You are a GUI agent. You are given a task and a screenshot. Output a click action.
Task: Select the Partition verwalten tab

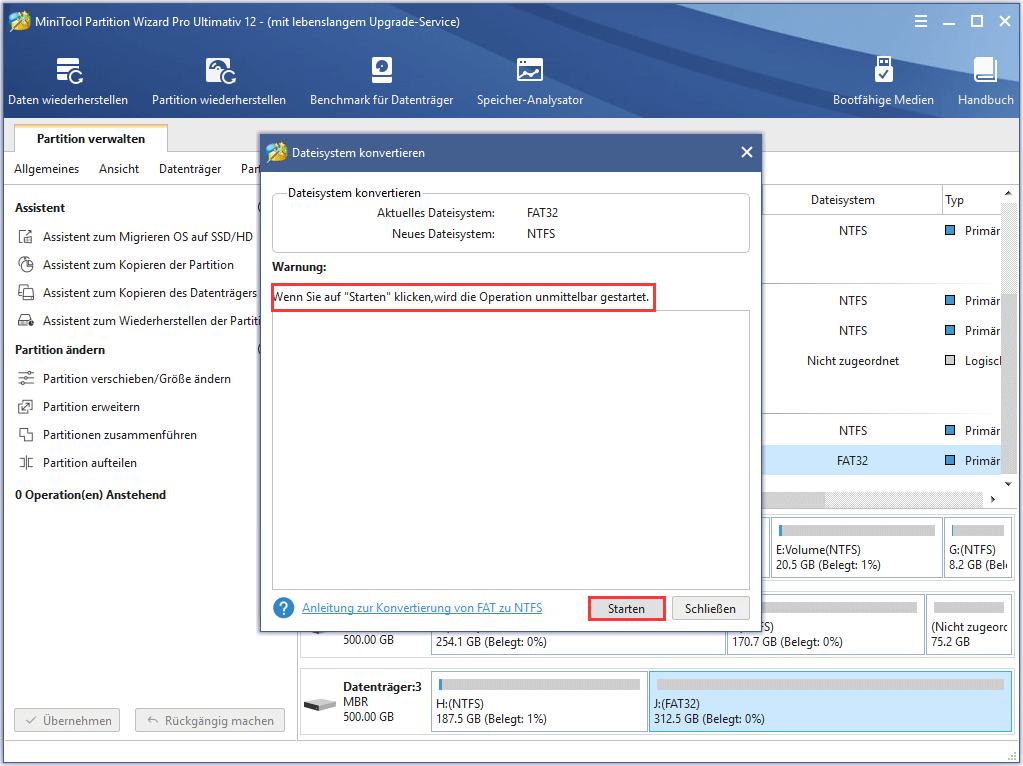(91, 138)
